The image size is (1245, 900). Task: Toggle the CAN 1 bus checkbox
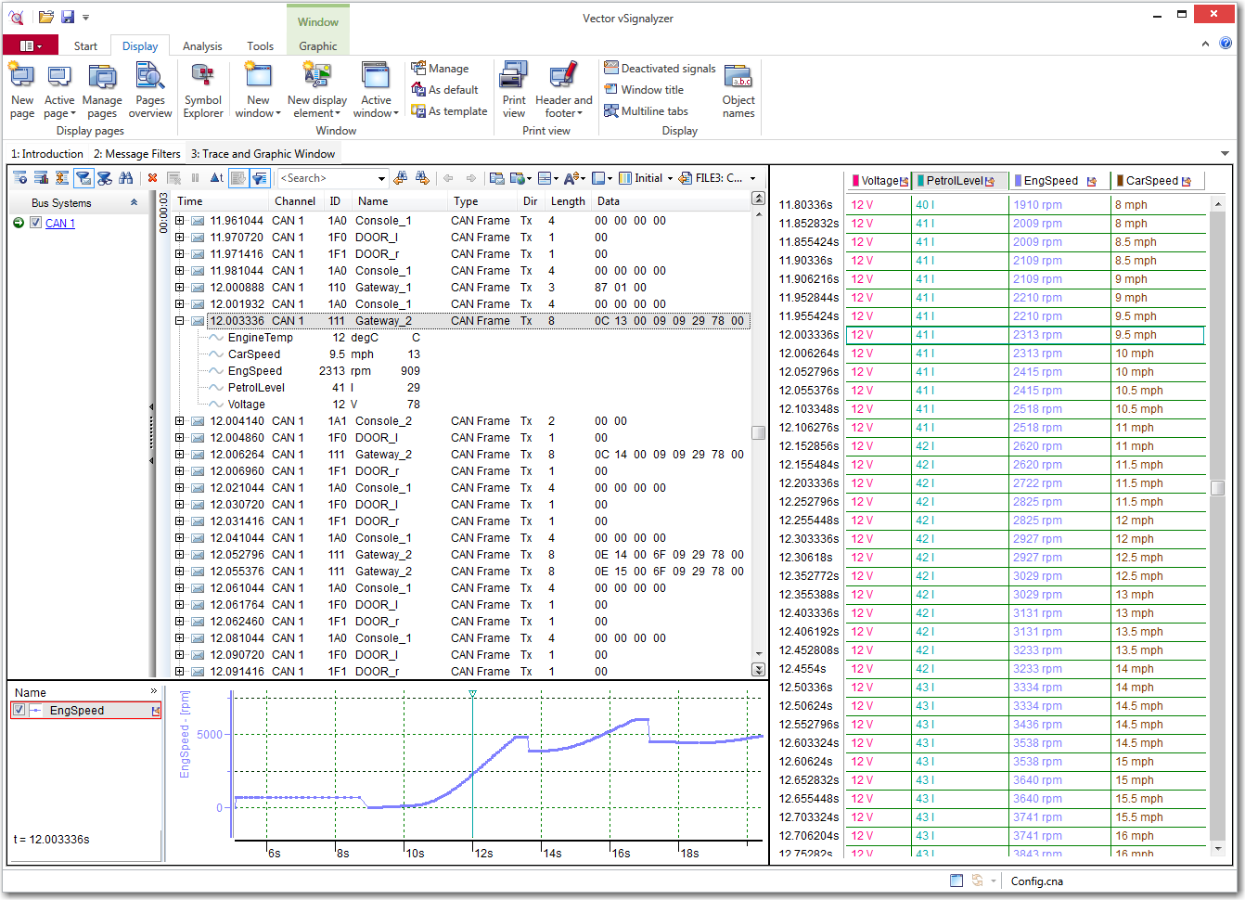[36, 223]
